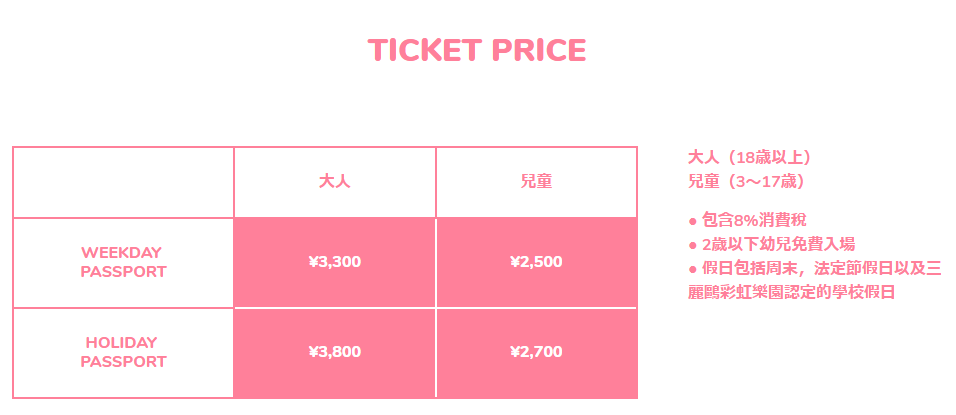This screenshot has height=415, width=956.
Task: Click the 2歲以下幼兒免費入場 bullet note
Action: 771,244
